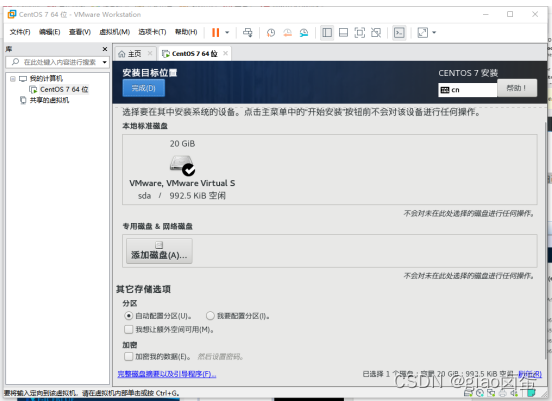
Task: Close the library panel with the X
Action: (105, 49)
